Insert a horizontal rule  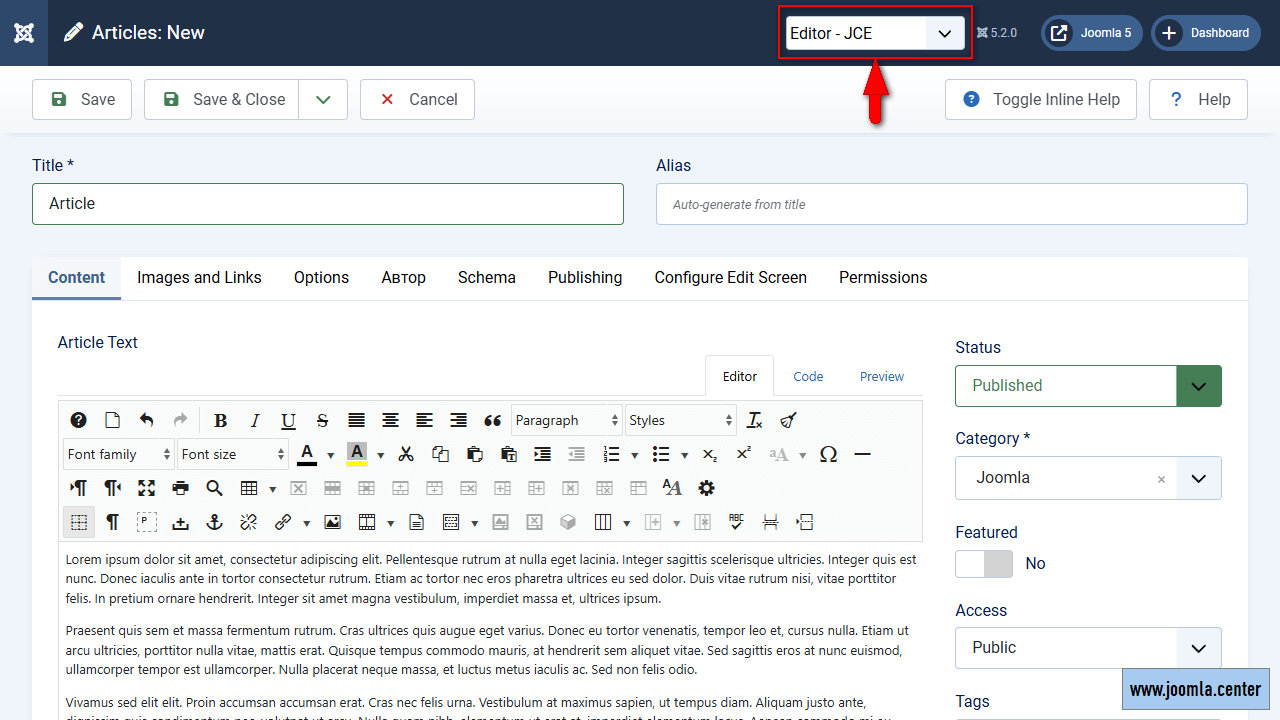[862, 454]
